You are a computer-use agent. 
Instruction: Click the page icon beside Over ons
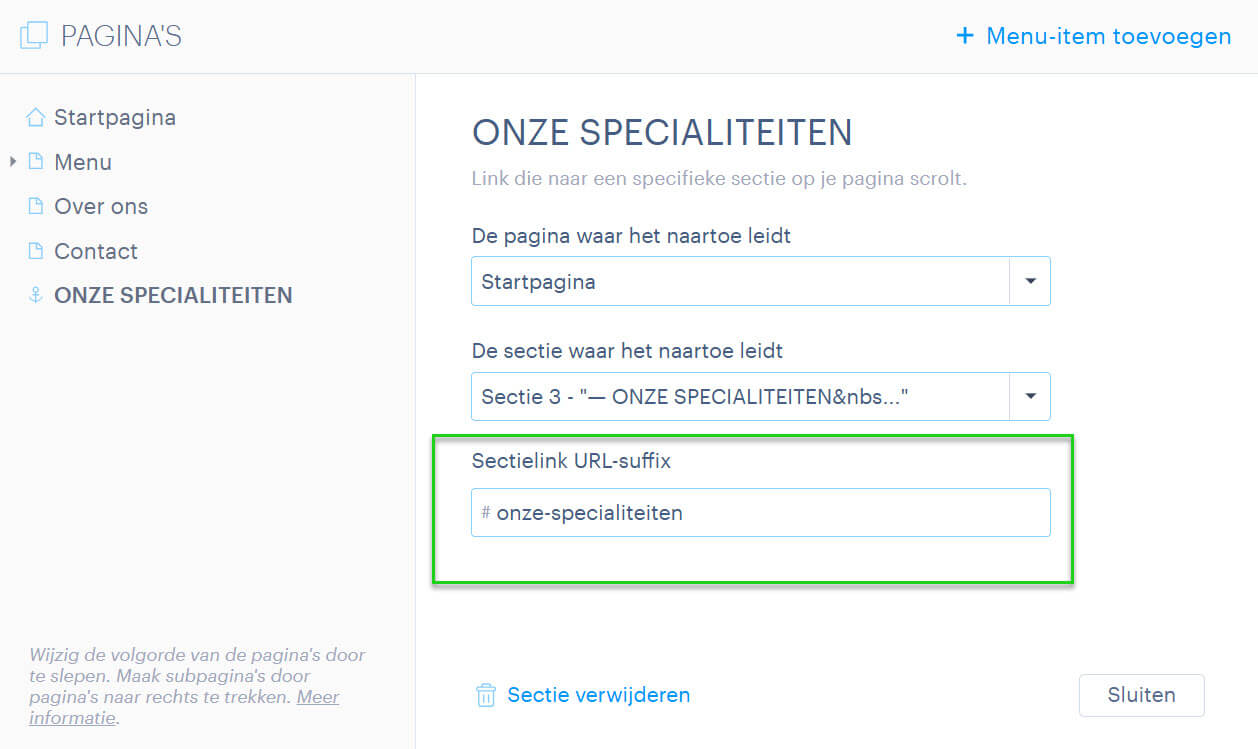pyautogui.click(x=35, y=206)
